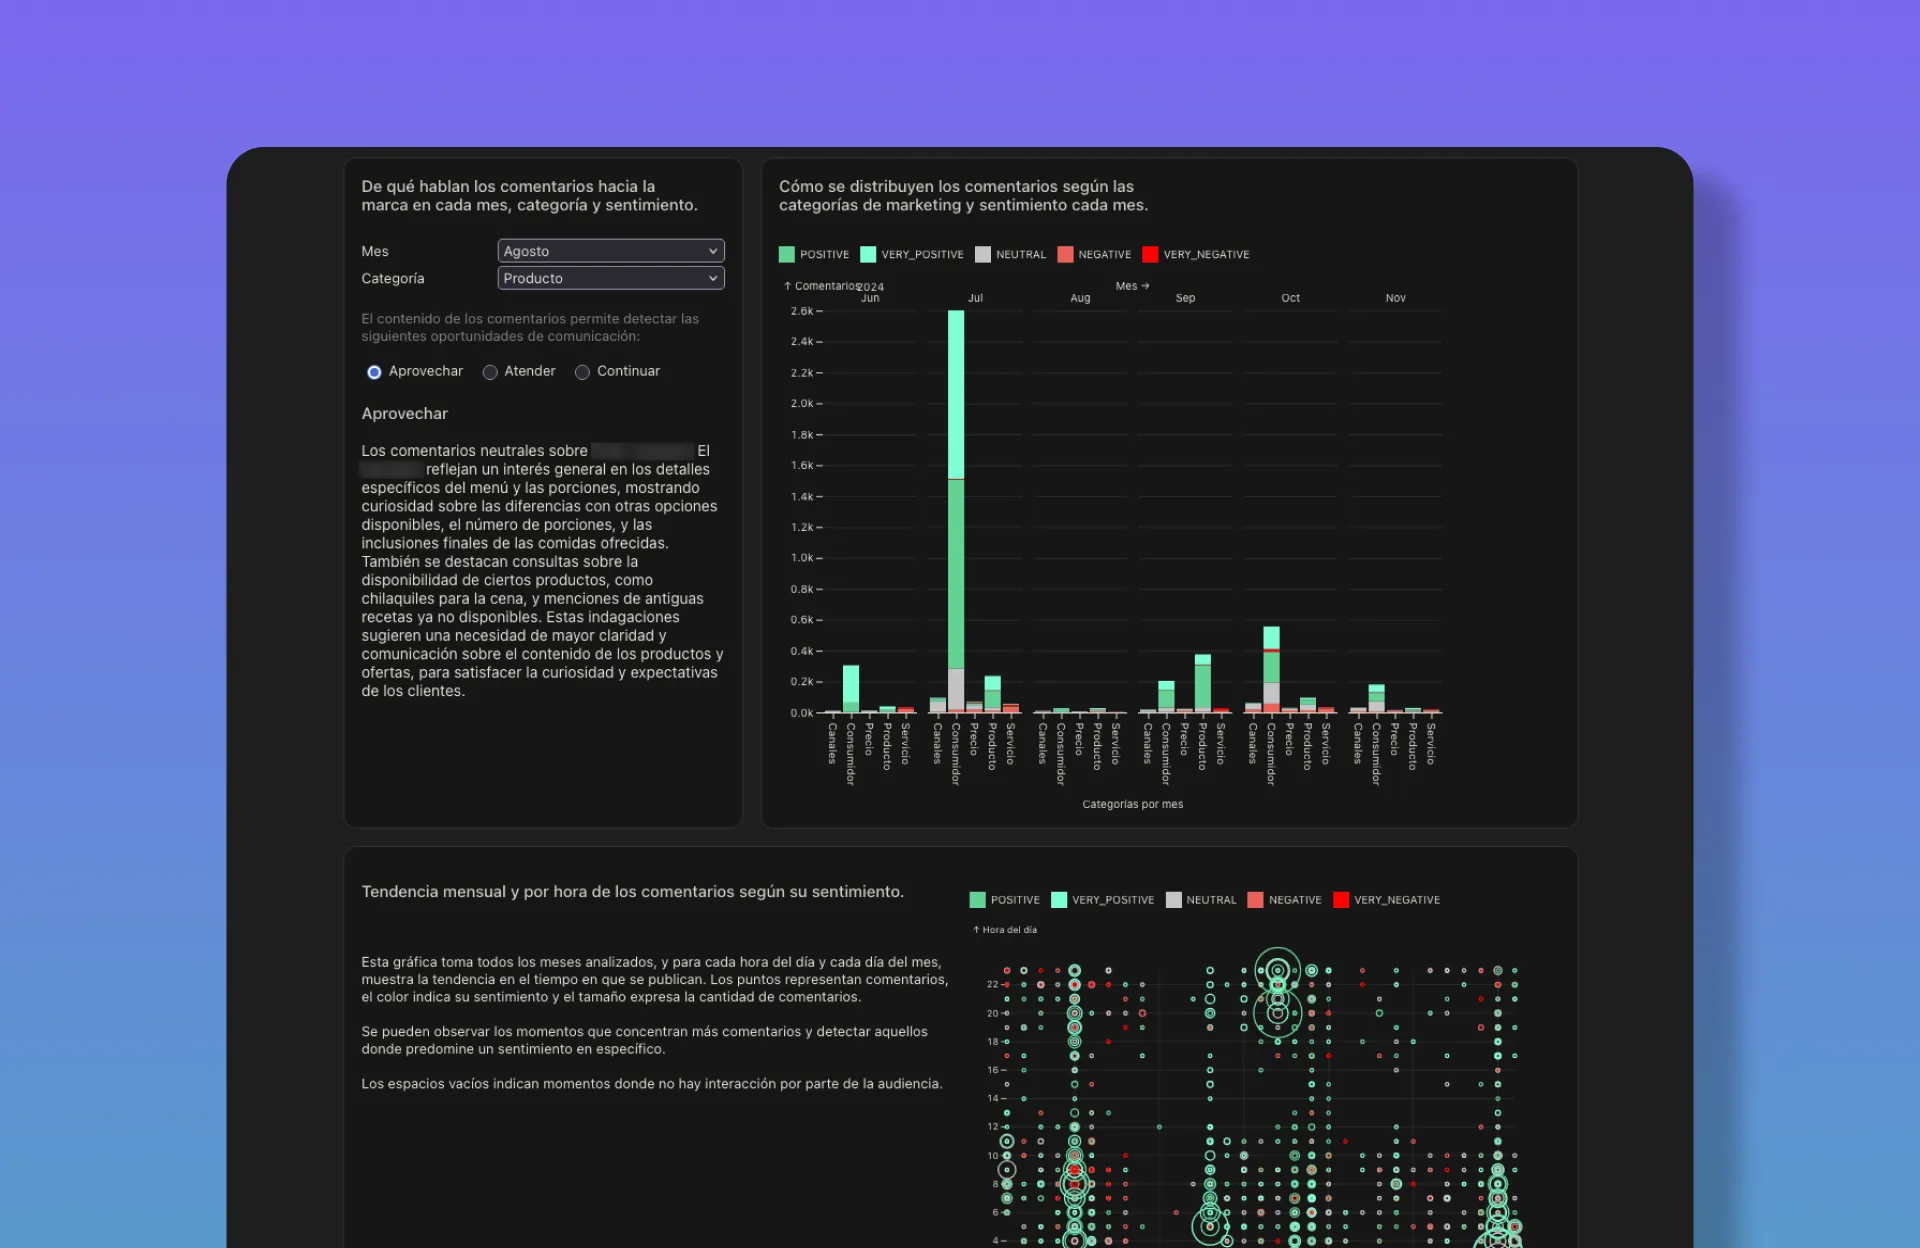Click the Jul month label
This screenshot has width=1920, height=1248.
[x=976, y=298]
